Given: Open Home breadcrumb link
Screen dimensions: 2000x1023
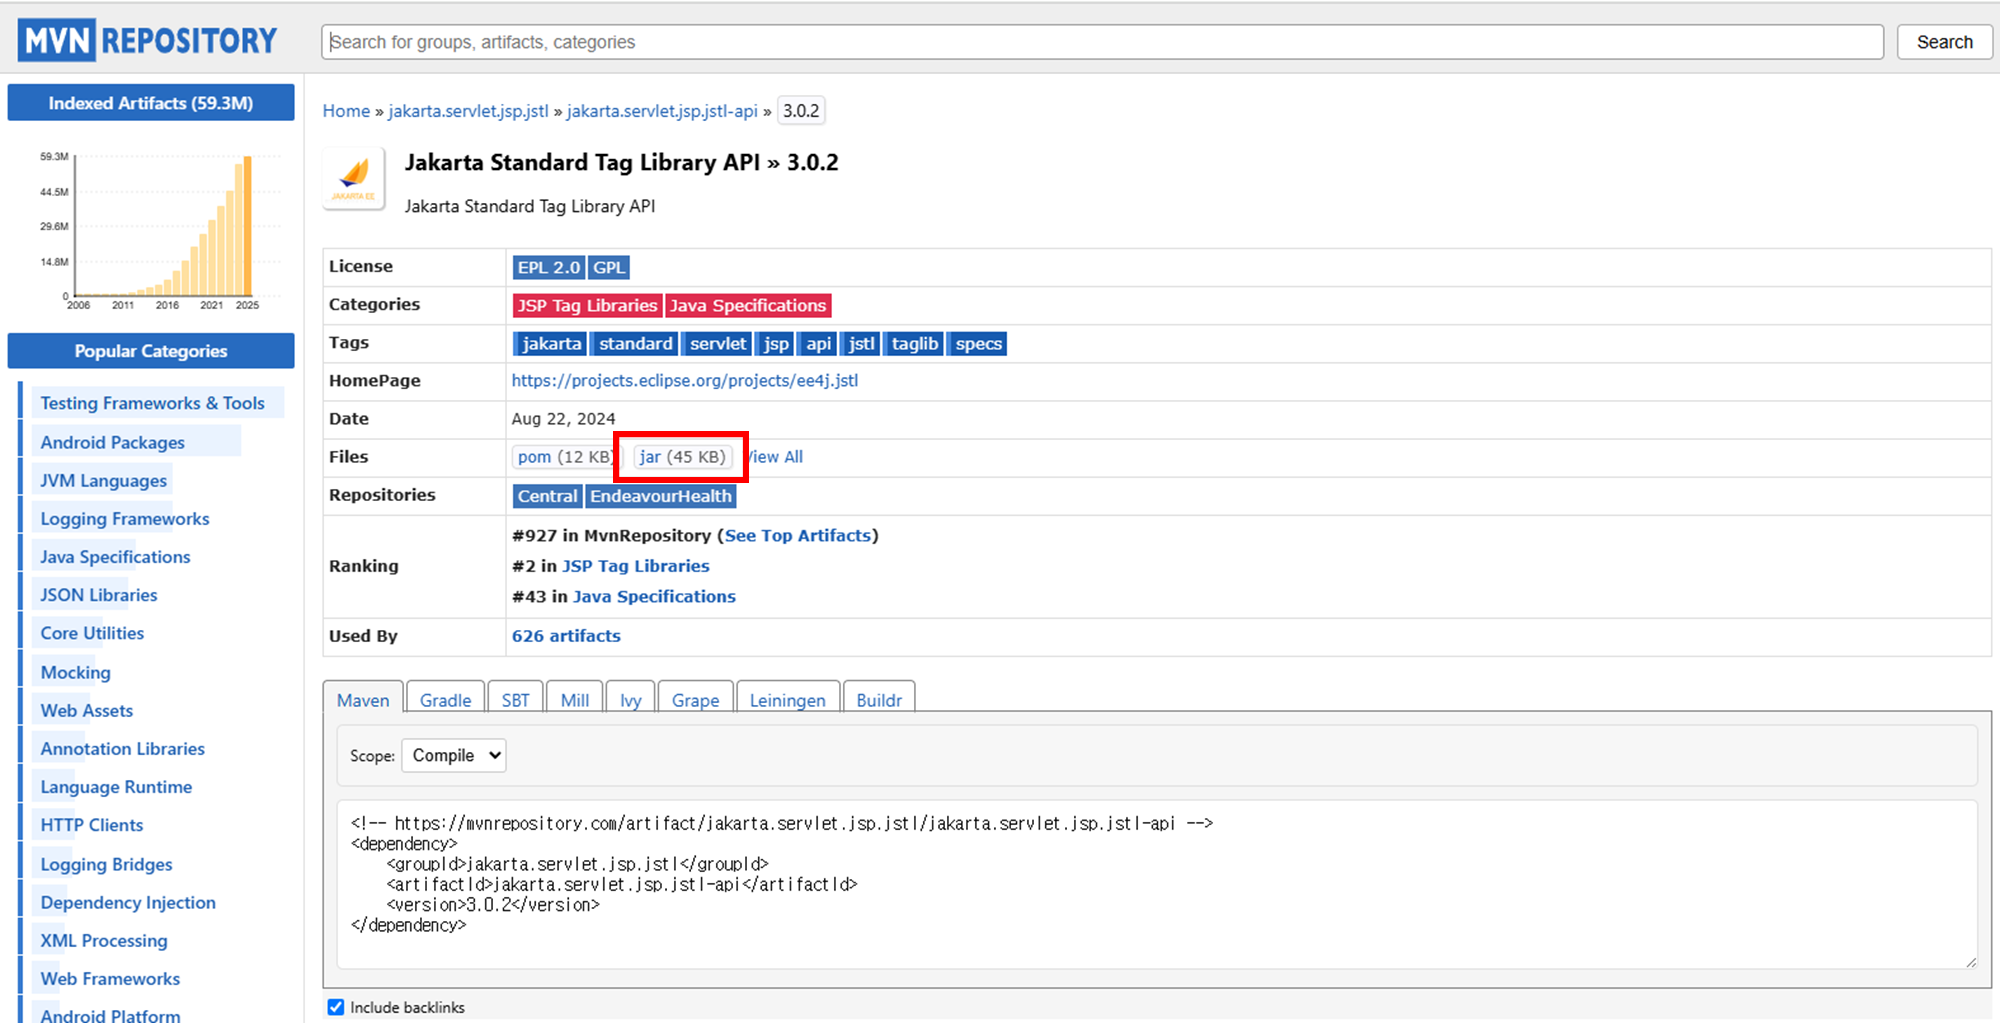Looking at the screenshot, I should [x=346, y=111].
